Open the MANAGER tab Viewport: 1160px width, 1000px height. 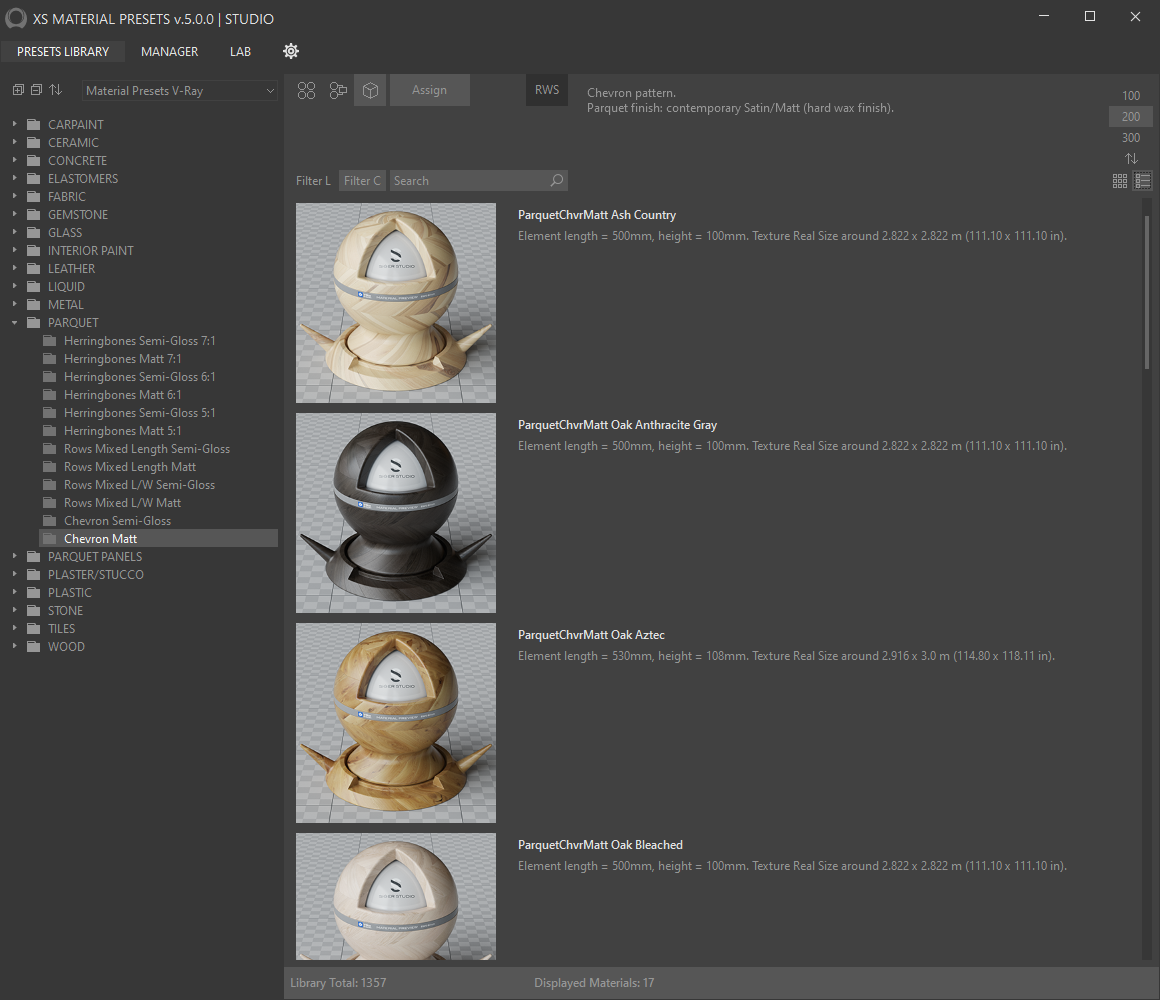click(x=169, y=51)
